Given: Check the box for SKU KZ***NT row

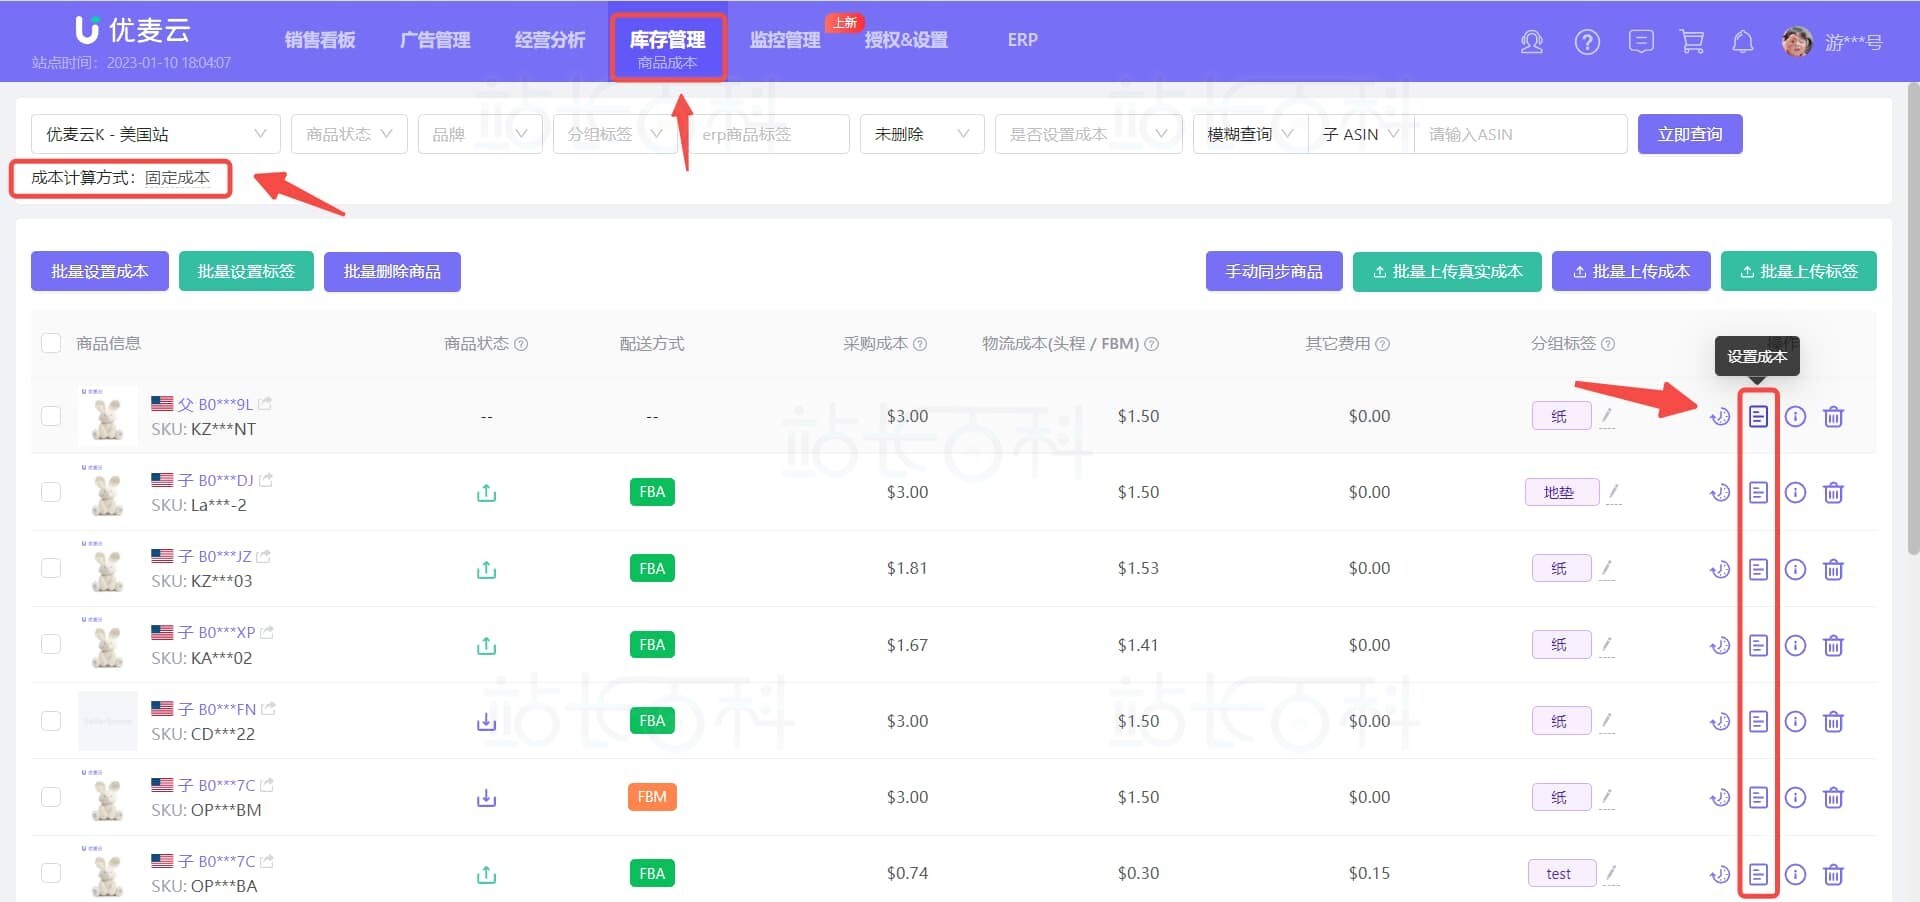Looking at the screenshot, I should pos(51,416).
